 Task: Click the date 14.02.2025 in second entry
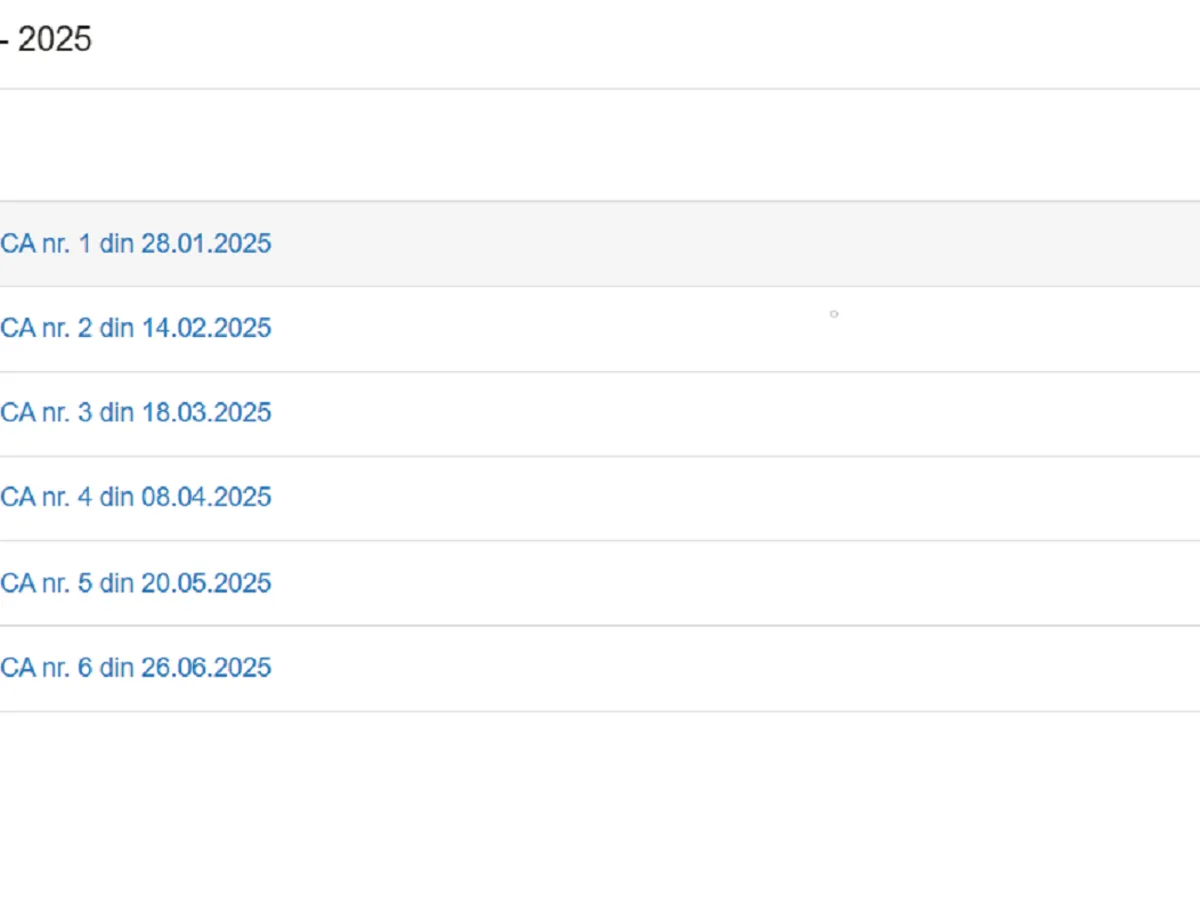pyautogui.click(x=206, y=328)
